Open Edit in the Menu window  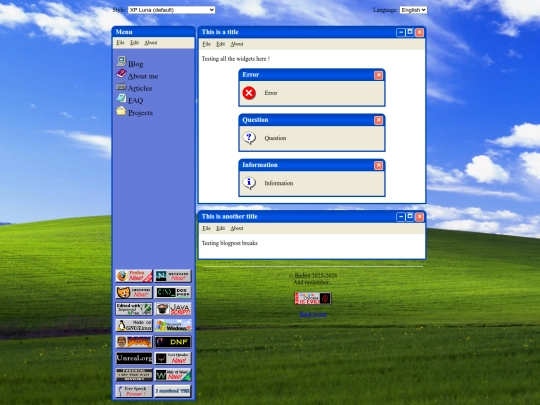(134, 43)
